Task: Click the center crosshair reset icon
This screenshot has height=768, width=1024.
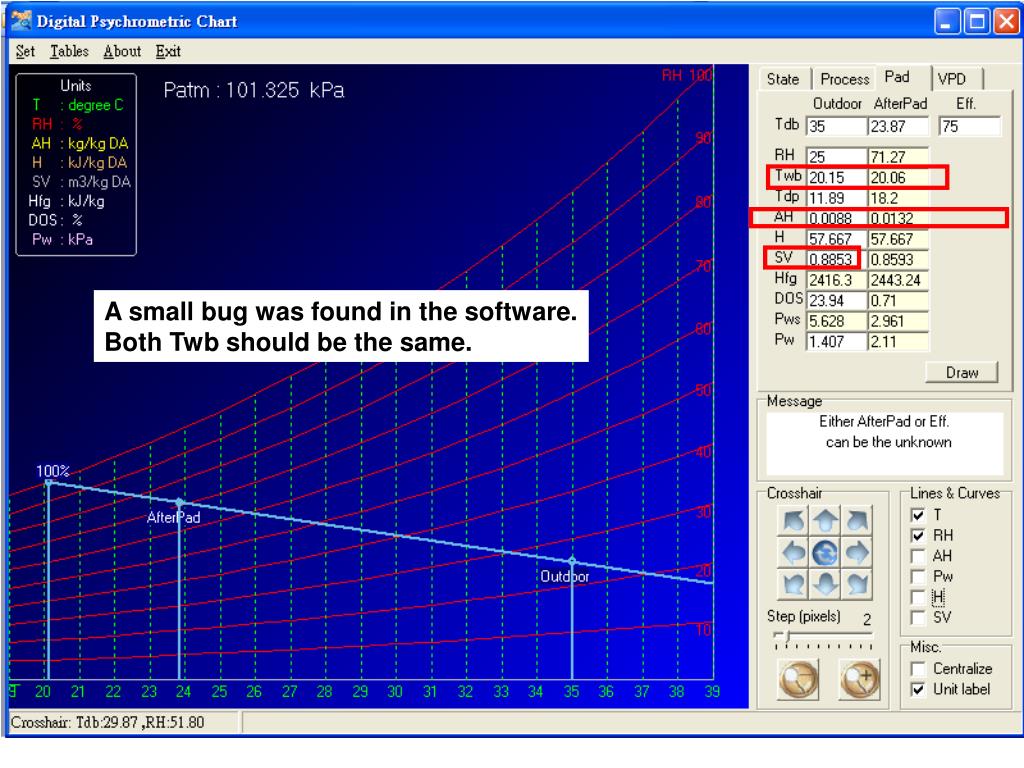Action: (x=825, y=552)
